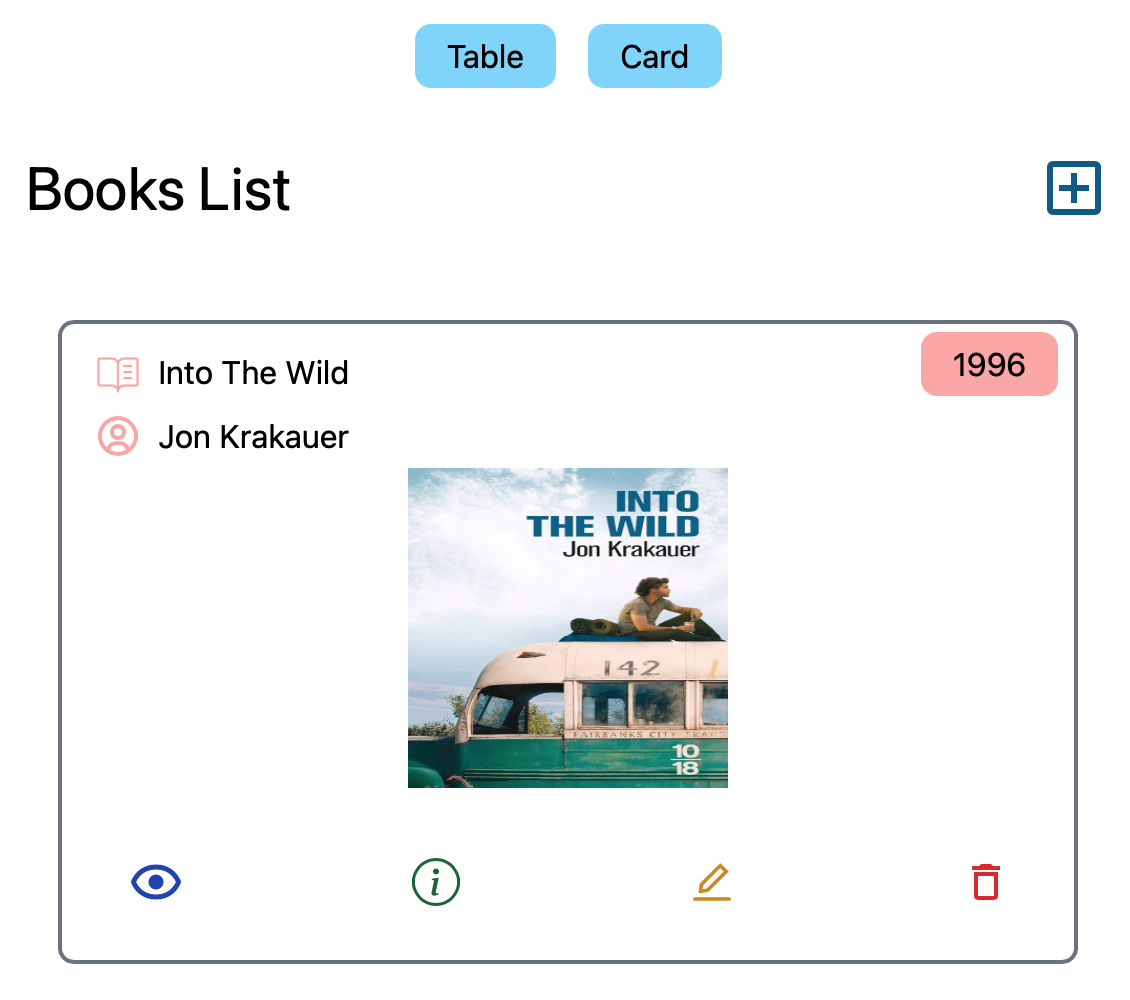Click the Into The Wild cover image

coord(568,628)
